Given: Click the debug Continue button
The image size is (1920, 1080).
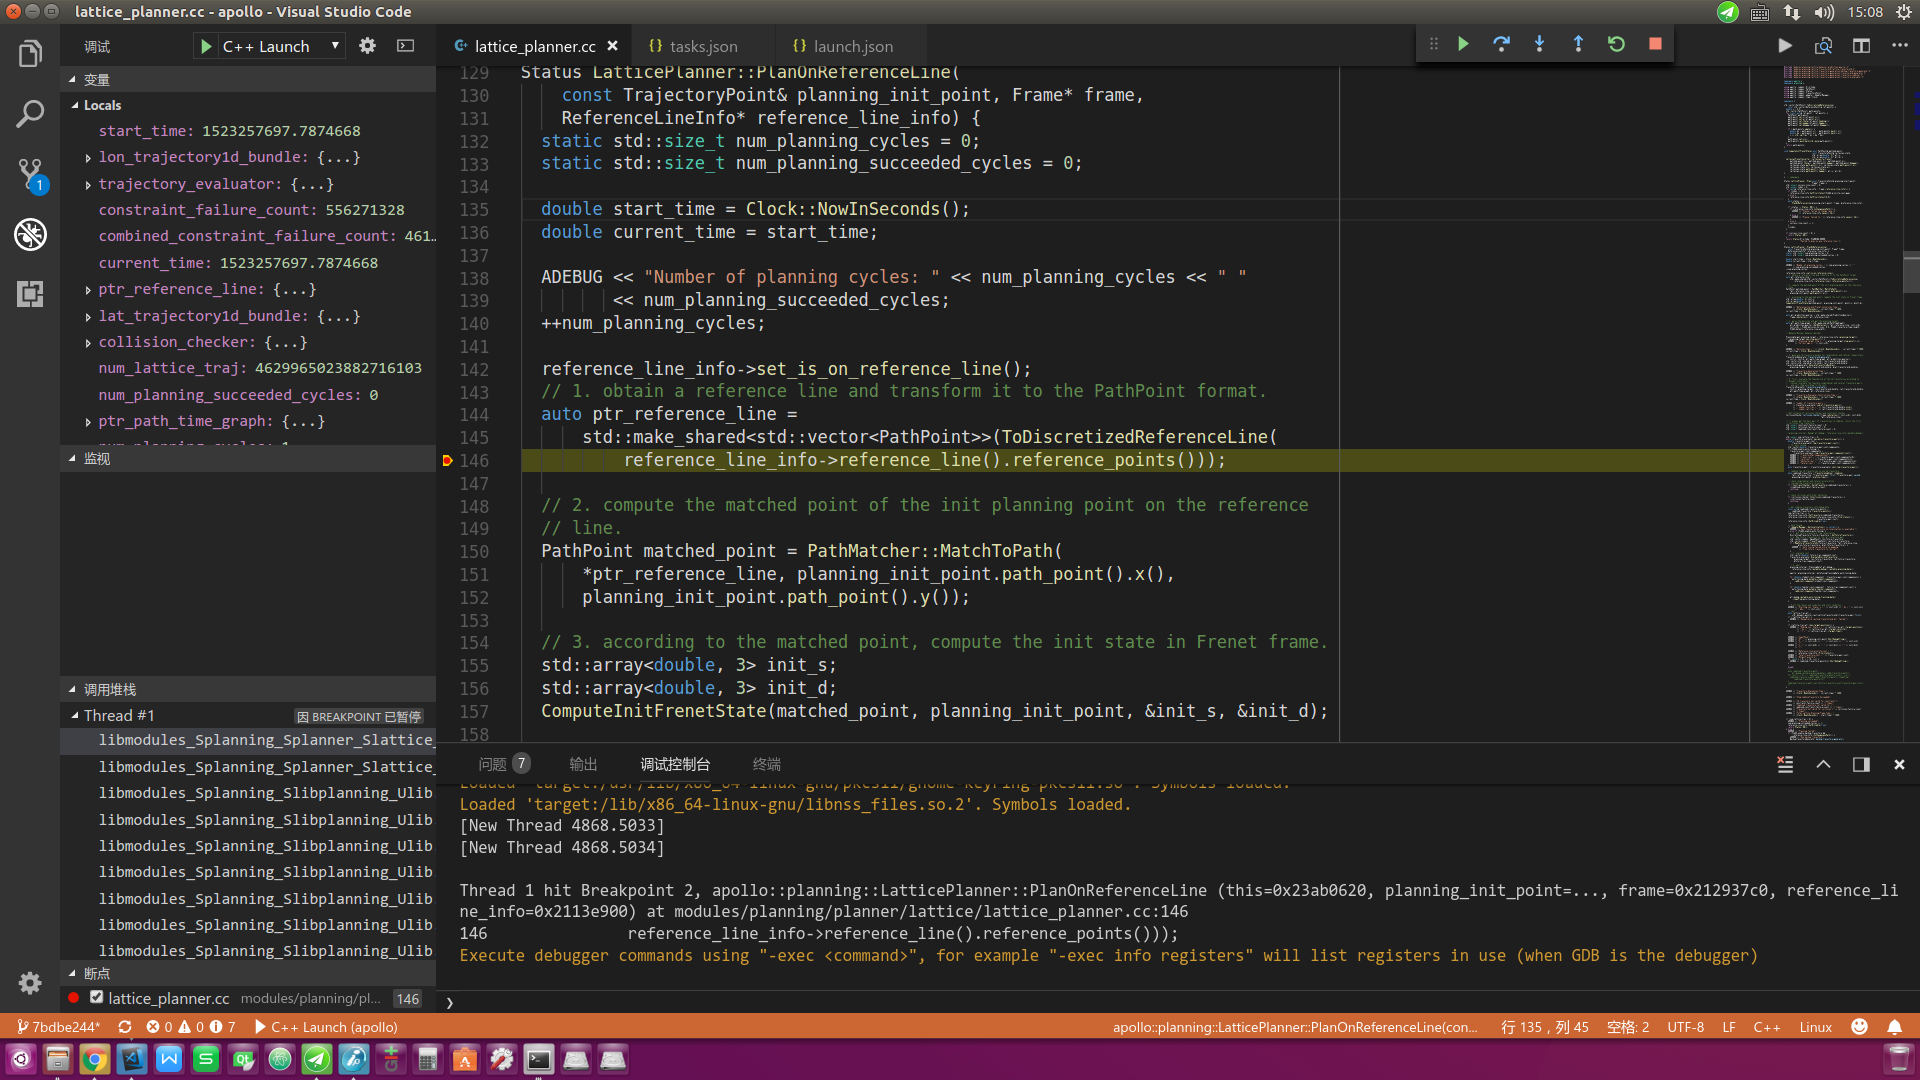Looking at the screenshot, I should [x=1463, y=44].
